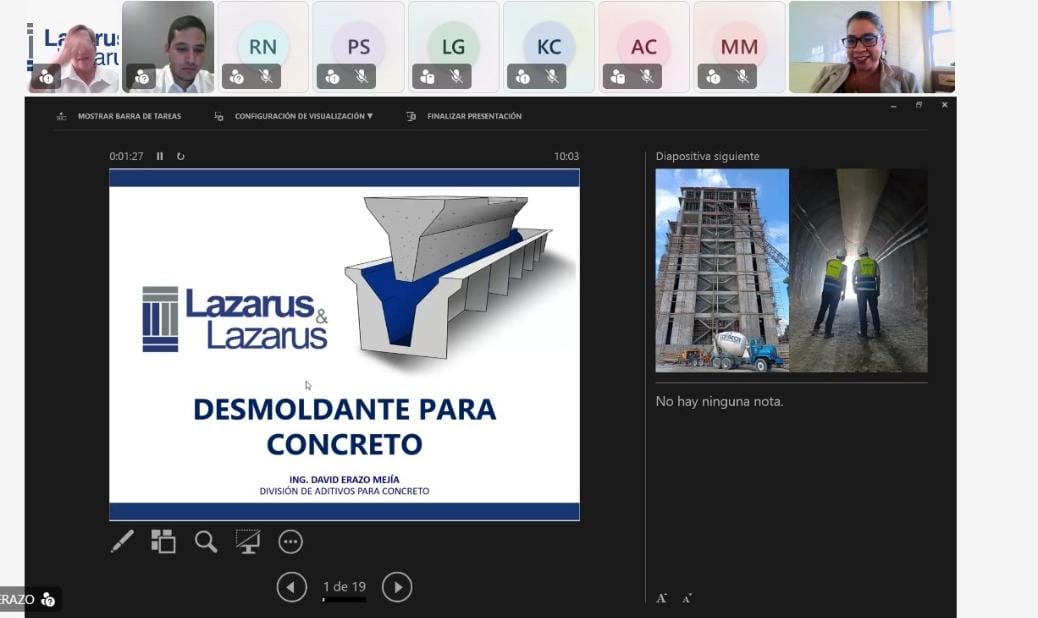Decrease the notes text size

point(687,598)
